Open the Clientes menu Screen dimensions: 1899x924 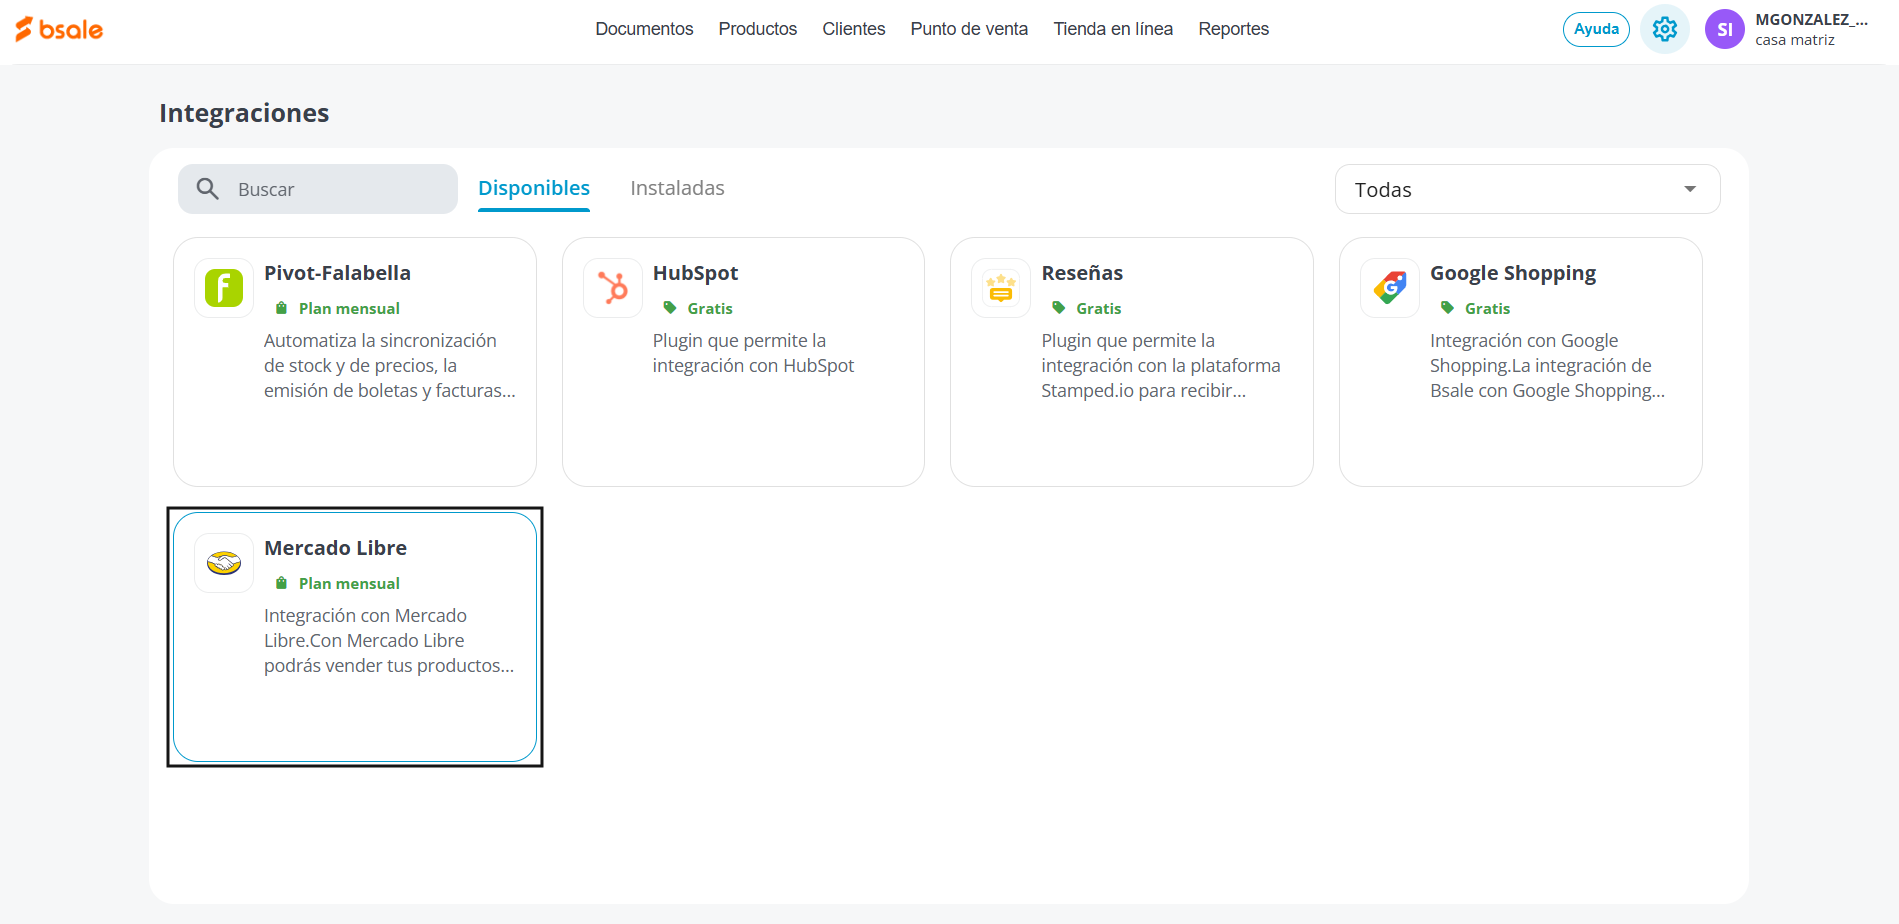tap(854, 29)
